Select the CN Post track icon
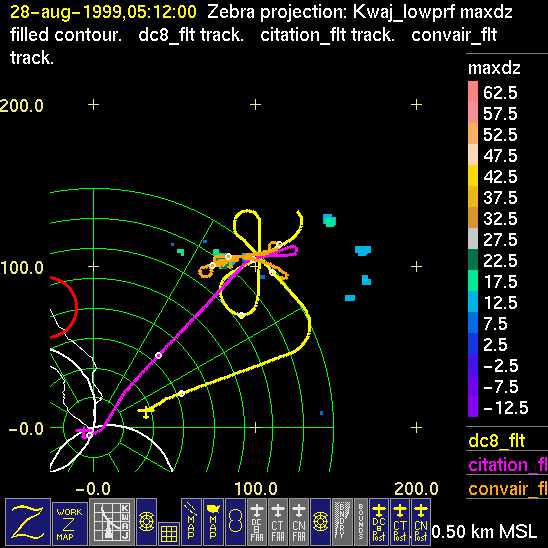The height and width of the screenshot is (548, 548). pyautogui.click(x=421, y=521)
